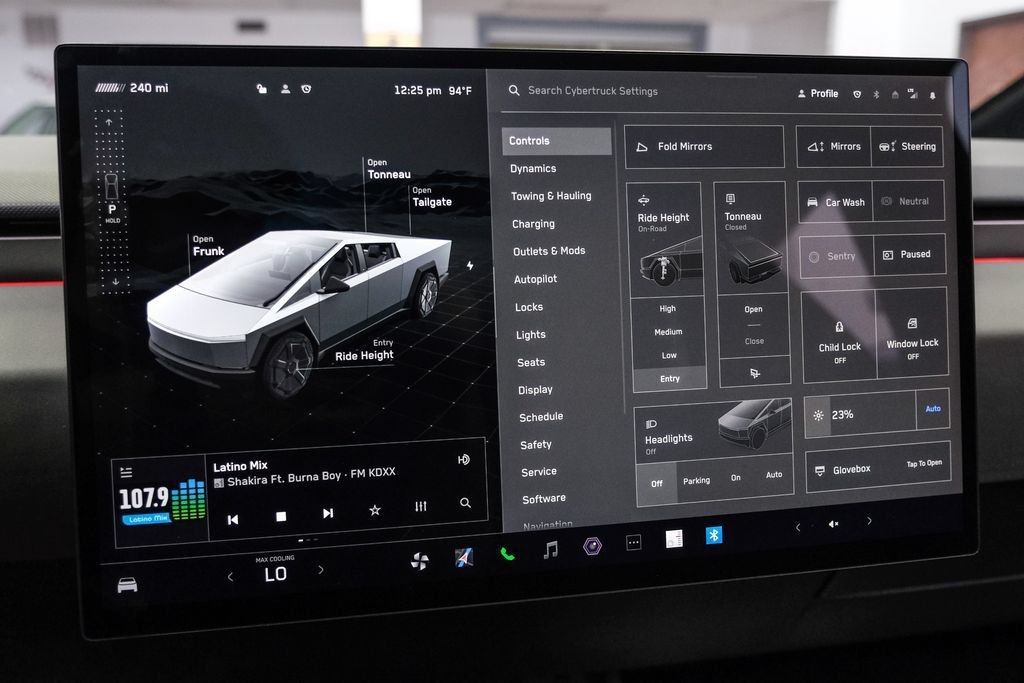
Task: Open the blue Bluetooth app icon
Action: 714,535
